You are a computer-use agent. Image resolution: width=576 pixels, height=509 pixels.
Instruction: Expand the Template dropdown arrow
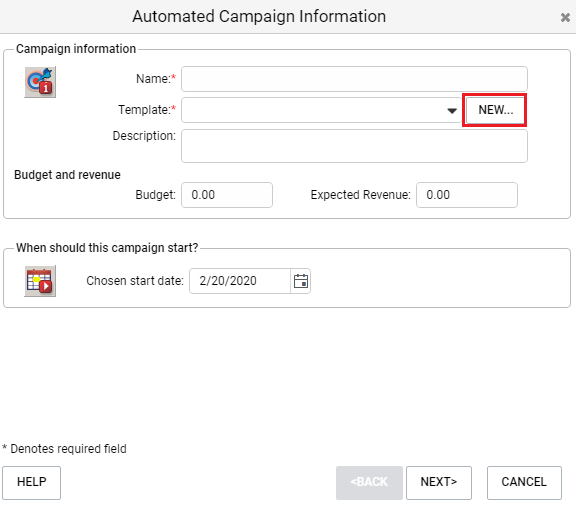click(452, 110)
